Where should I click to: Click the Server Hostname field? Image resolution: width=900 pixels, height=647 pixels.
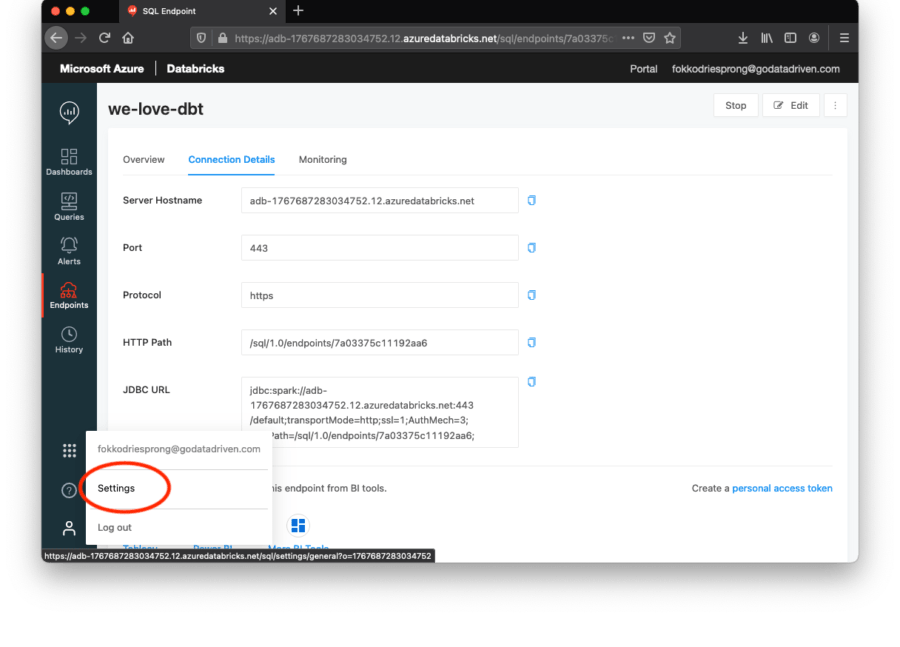click(x=379, y=200)
